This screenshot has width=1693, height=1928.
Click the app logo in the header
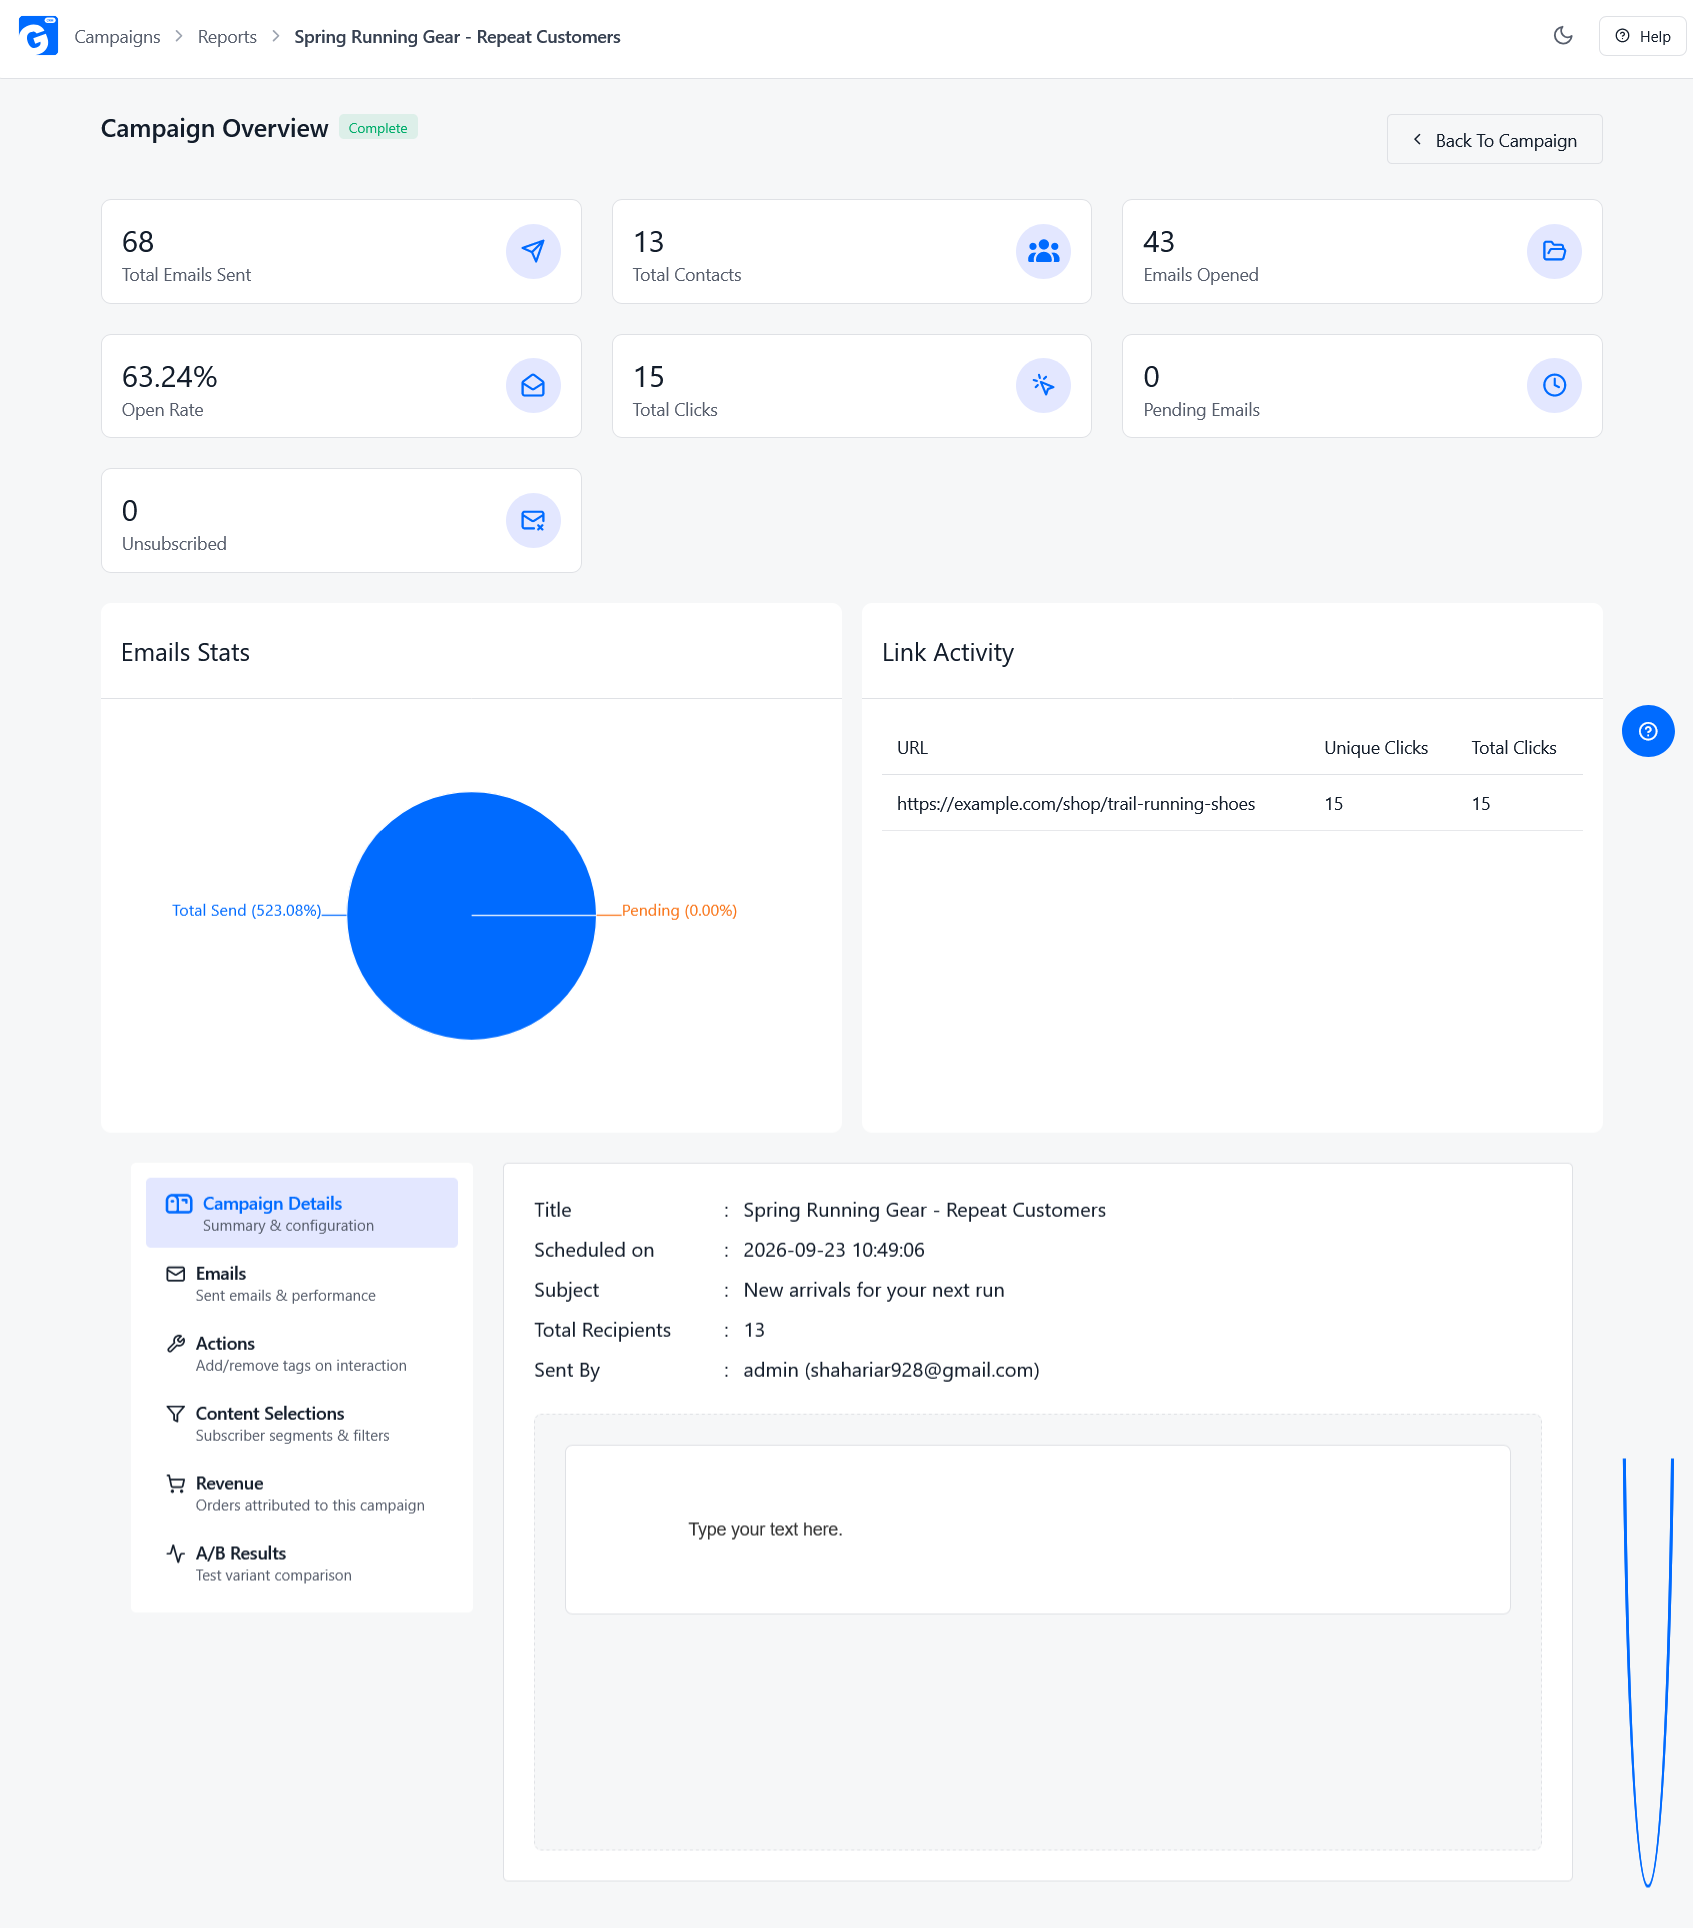tap(38, 36)
